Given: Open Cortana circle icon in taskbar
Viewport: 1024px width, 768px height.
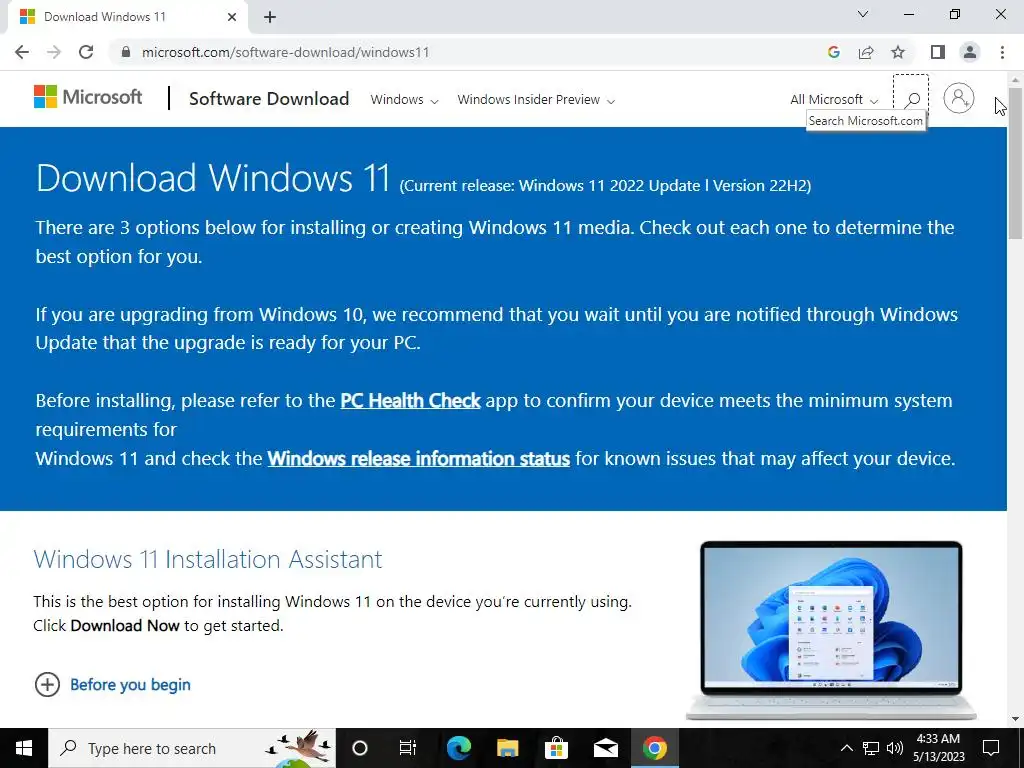Looking at the screenshot, I should [x=360, y=748].
